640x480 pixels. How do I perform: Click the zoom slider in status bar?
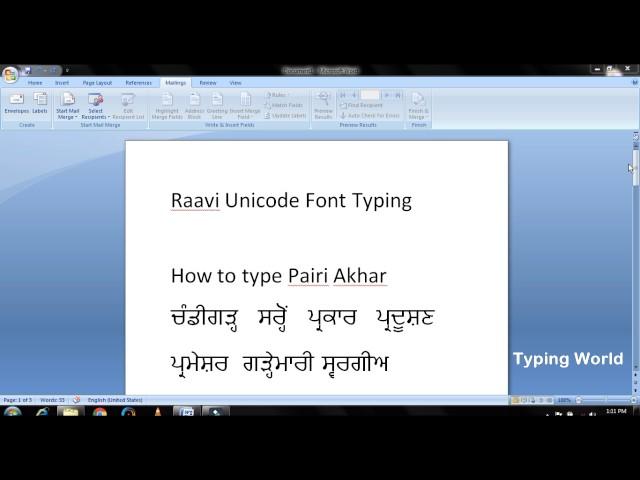[x=606, y=400]
